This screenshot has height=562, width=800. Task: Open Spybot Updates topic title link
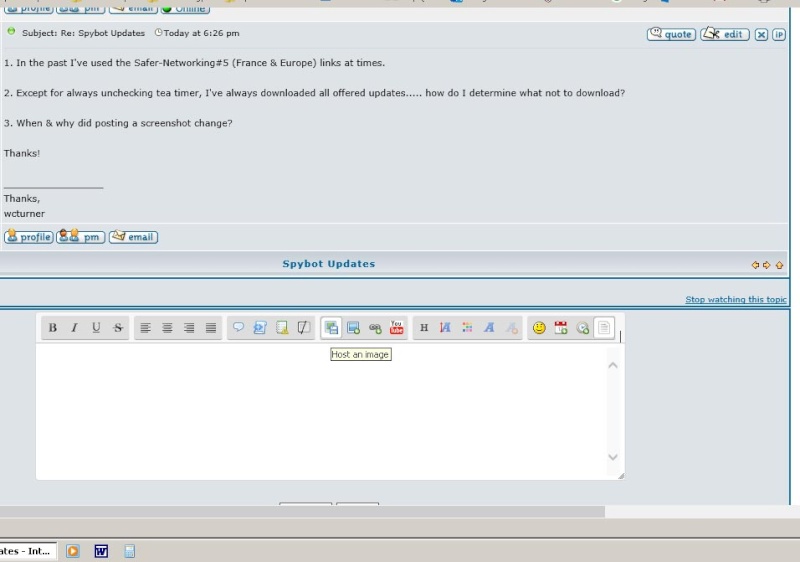329,264
